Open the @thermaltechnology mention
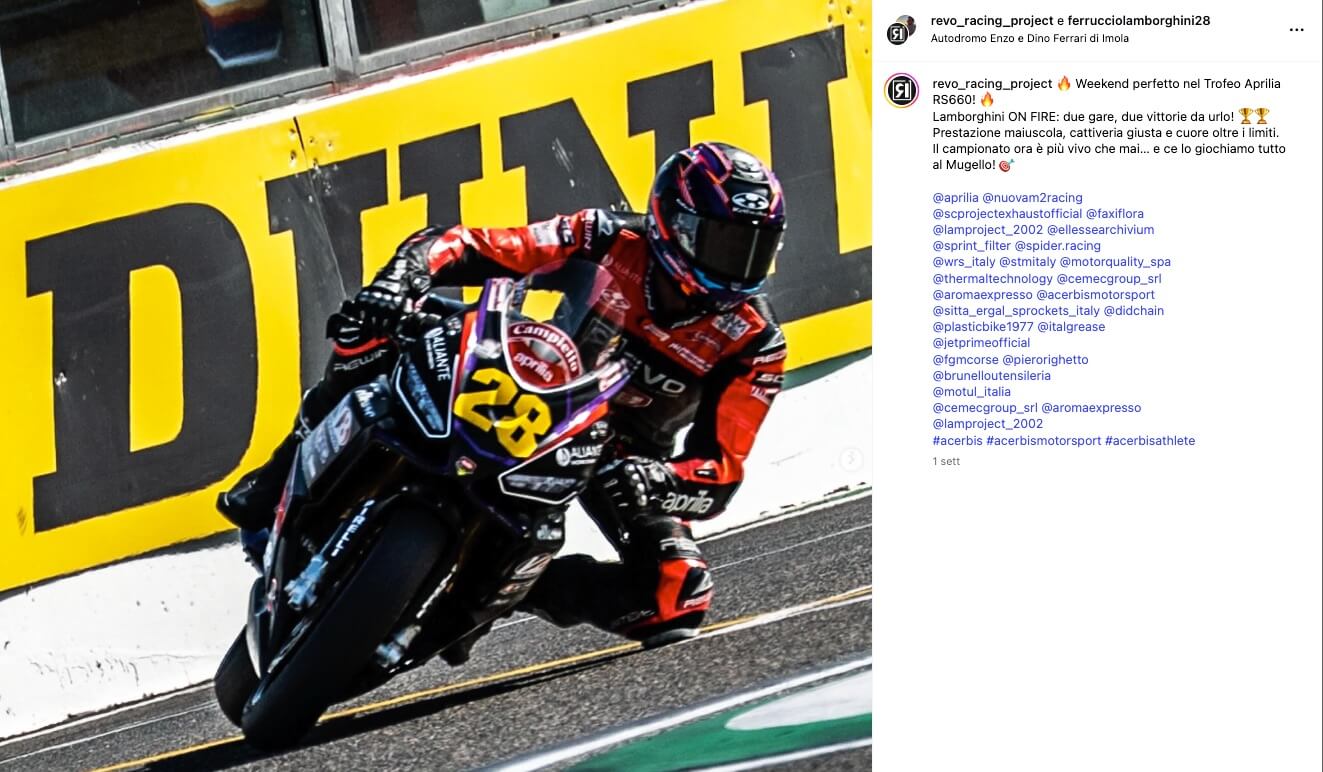This screenshot has height=772, width=1323. pyautogui.click(x=992, y=279)
